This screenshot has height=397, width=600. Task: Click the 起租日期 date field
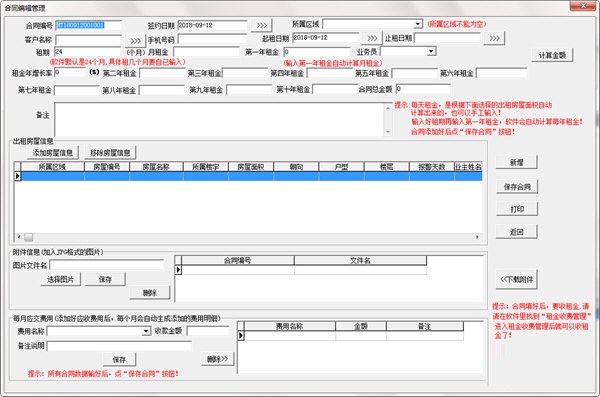coord(326,38)
